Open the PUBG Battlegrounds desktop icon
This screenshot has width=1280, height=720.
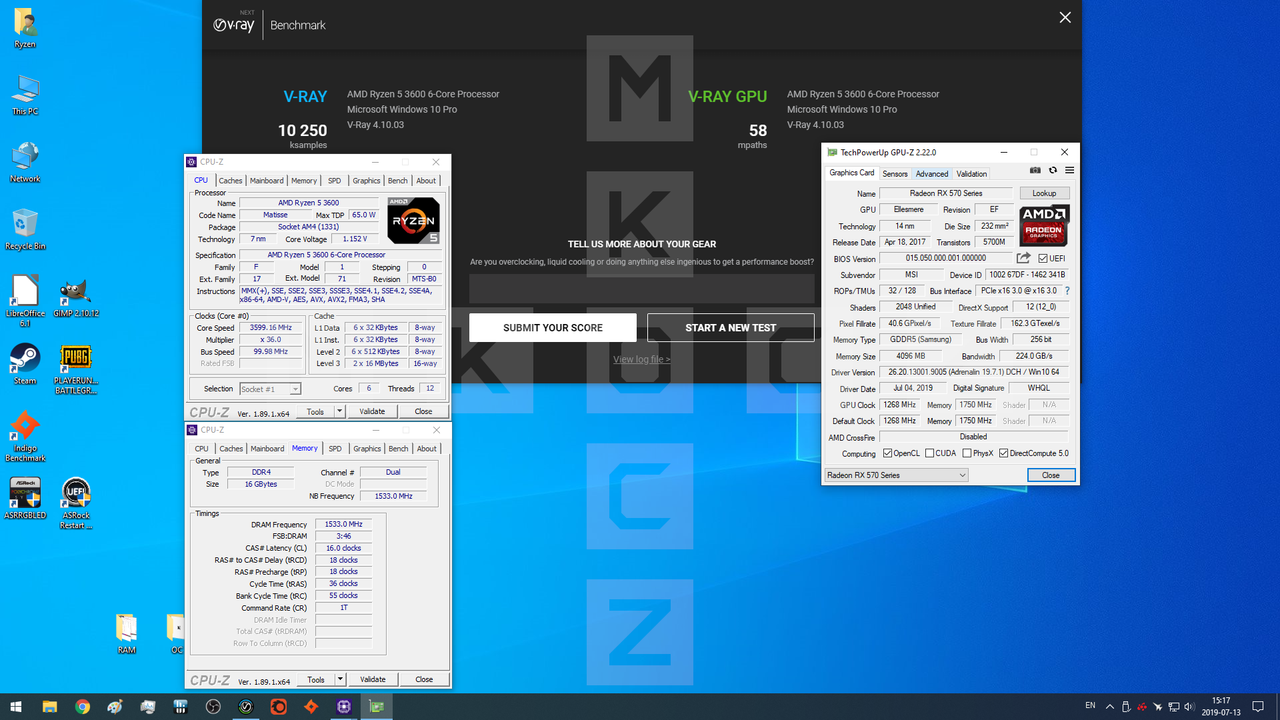click(x=76, y=368)
